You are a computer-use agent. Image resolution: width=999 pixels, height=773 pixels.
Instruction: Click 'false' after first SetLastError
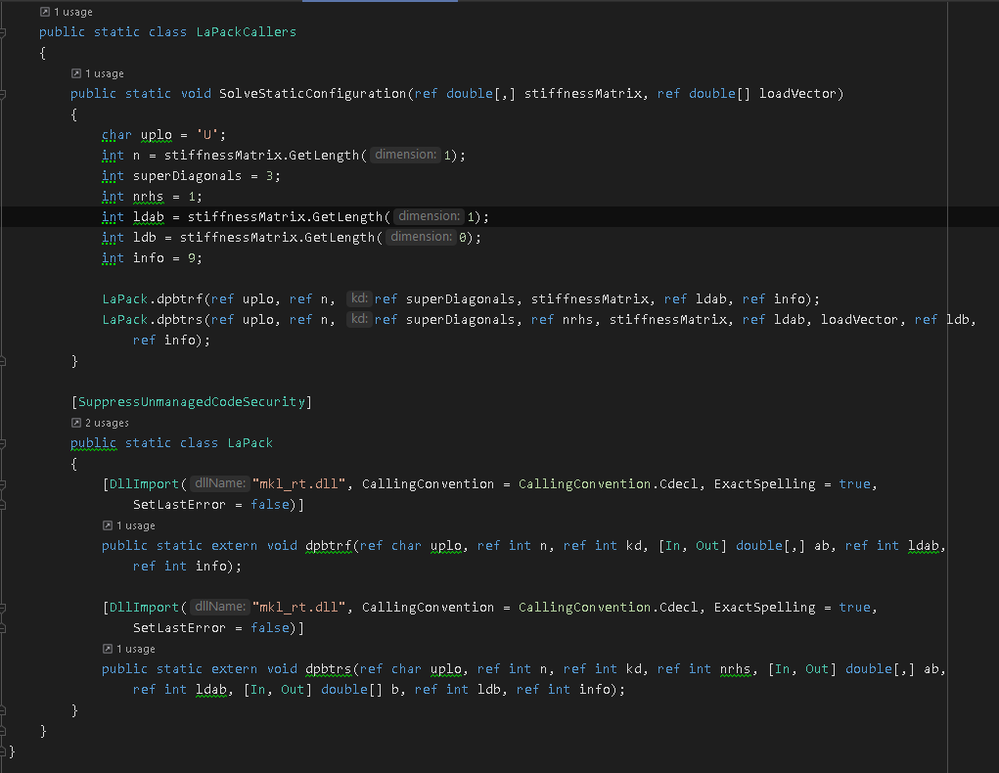[x=270, y=505]
